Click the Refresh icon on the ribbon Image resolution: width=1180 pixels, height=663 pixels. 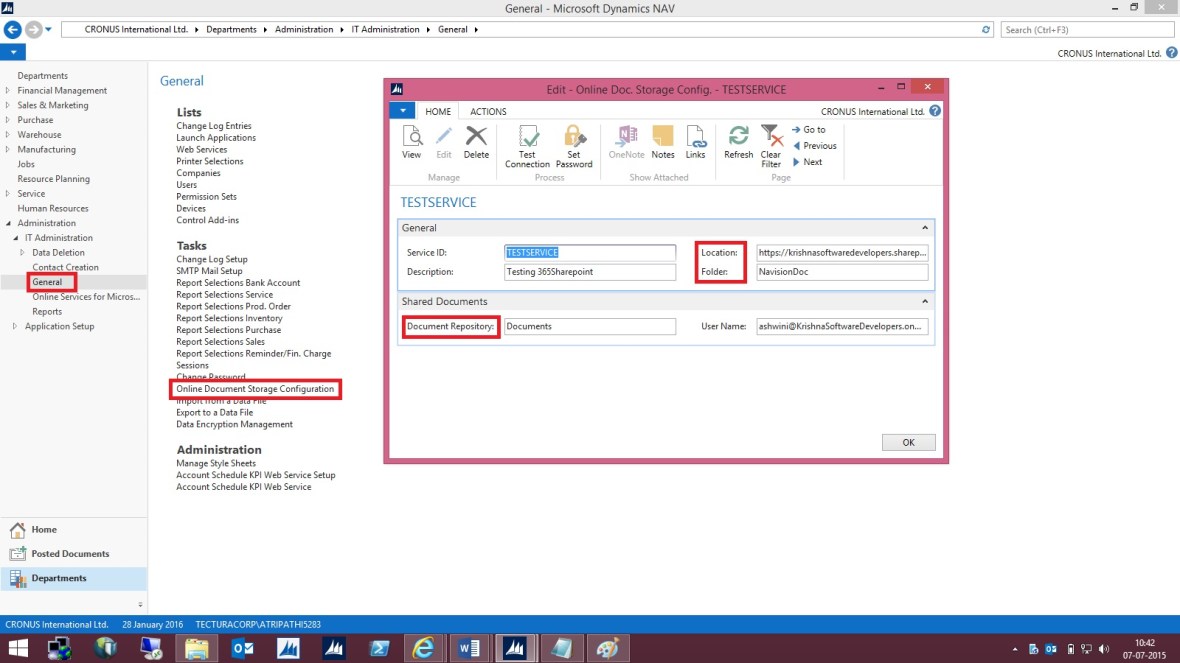(738, 146)
